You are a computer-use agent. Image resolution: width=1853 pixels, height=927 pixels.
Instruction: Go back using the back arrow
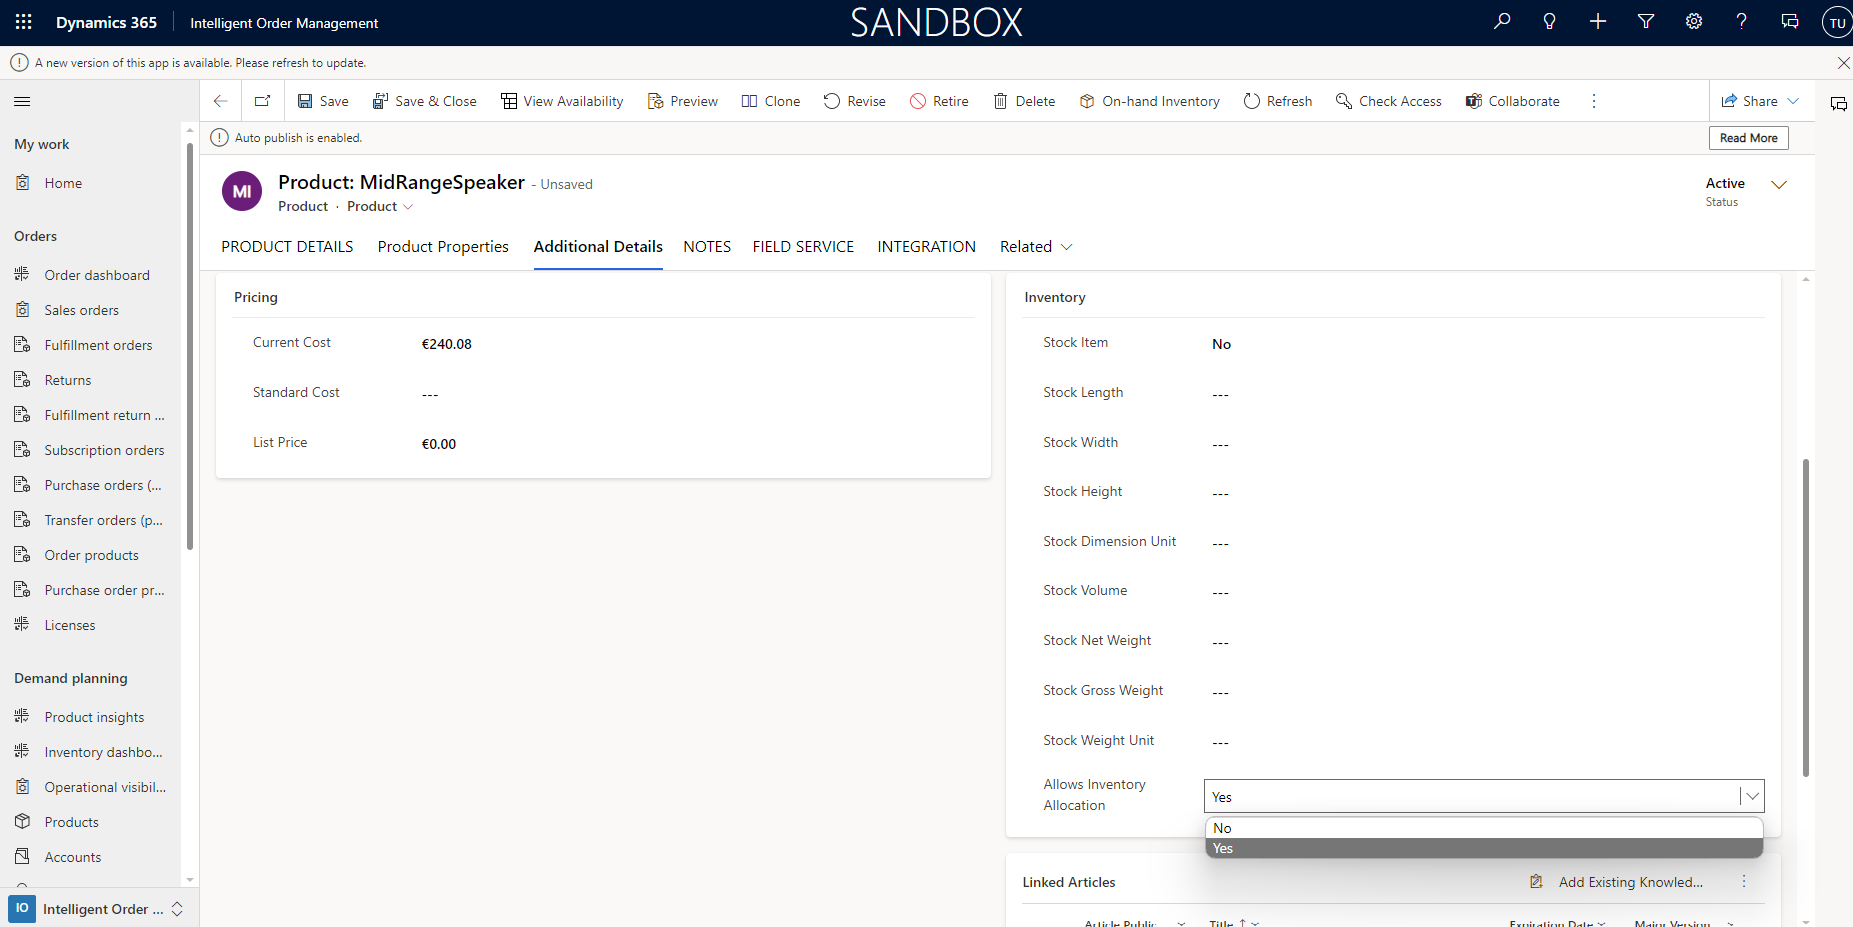point(221,101)
